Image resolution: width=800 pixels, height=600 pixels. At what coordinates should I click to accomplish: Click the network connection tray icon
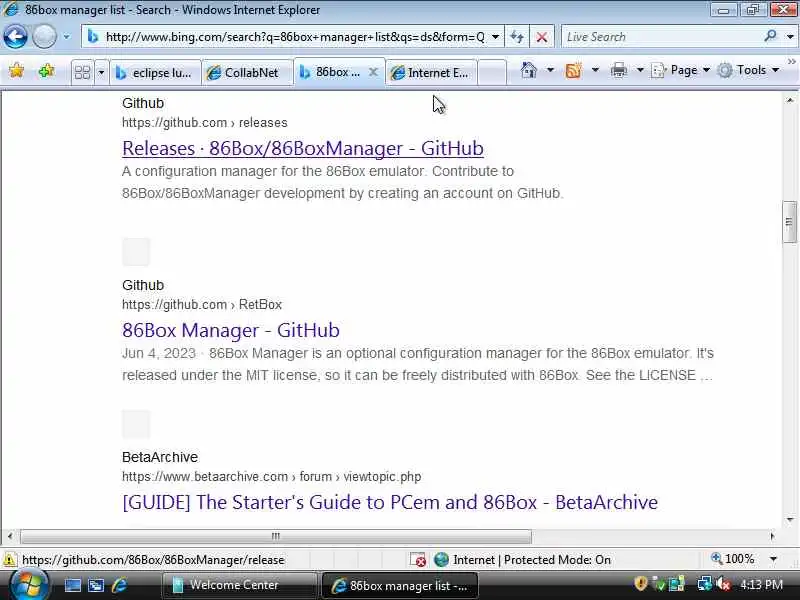point(704,584)
